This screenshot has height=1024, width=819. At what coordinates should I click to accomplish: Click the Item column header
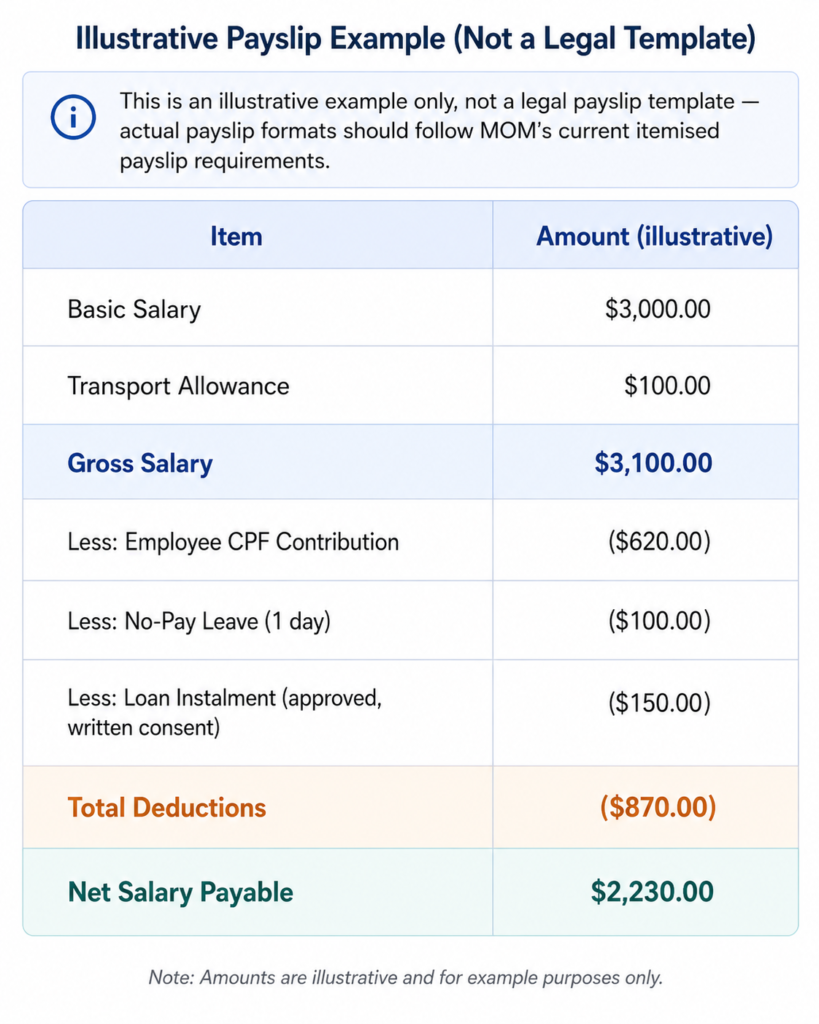pos(236,236)
